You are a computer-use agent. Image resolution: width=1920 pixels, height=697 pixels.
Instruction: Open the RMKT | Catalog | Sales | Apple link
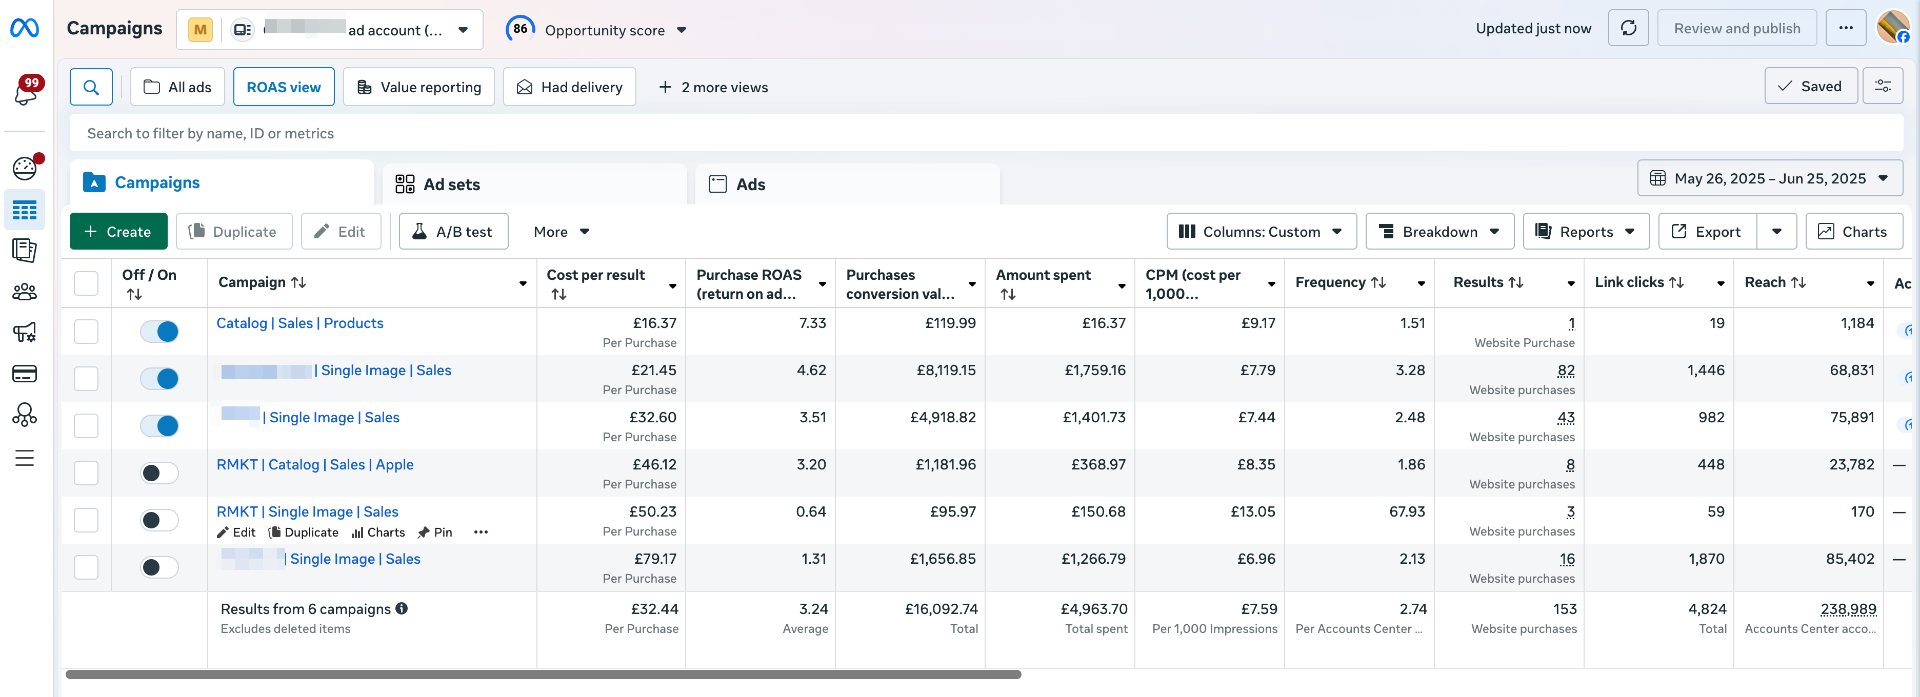tap(315, 465)
